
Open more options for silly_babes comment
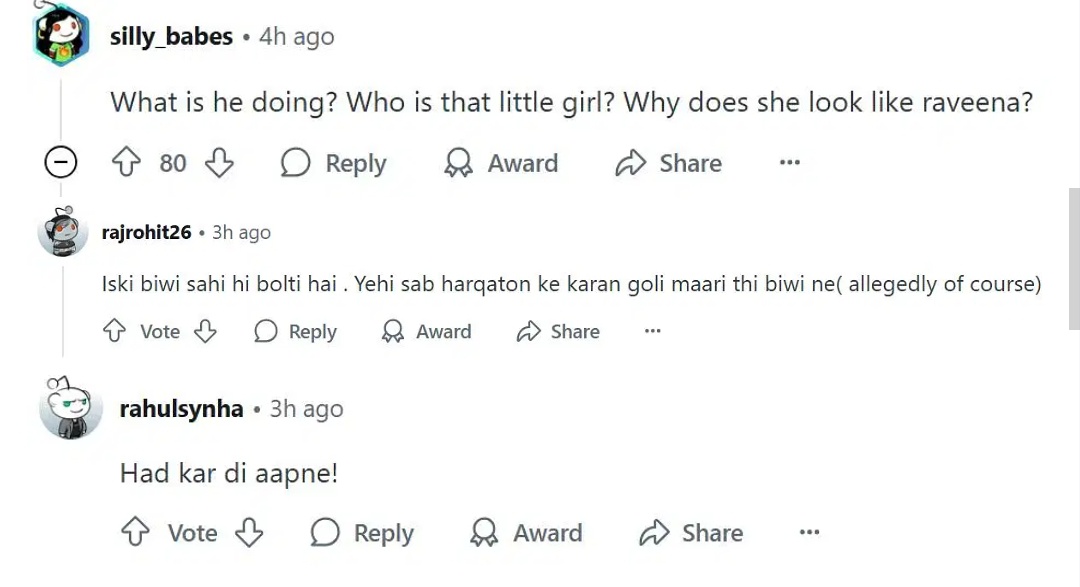(x=789, y=163)
